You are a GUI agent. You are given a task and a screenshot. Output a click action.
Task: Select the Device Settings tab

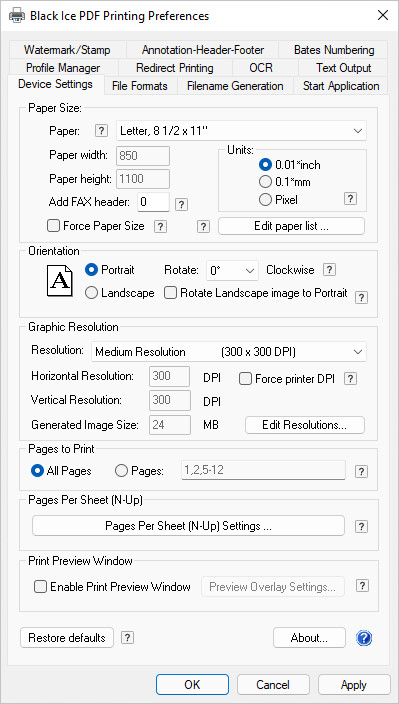(56, 84)
